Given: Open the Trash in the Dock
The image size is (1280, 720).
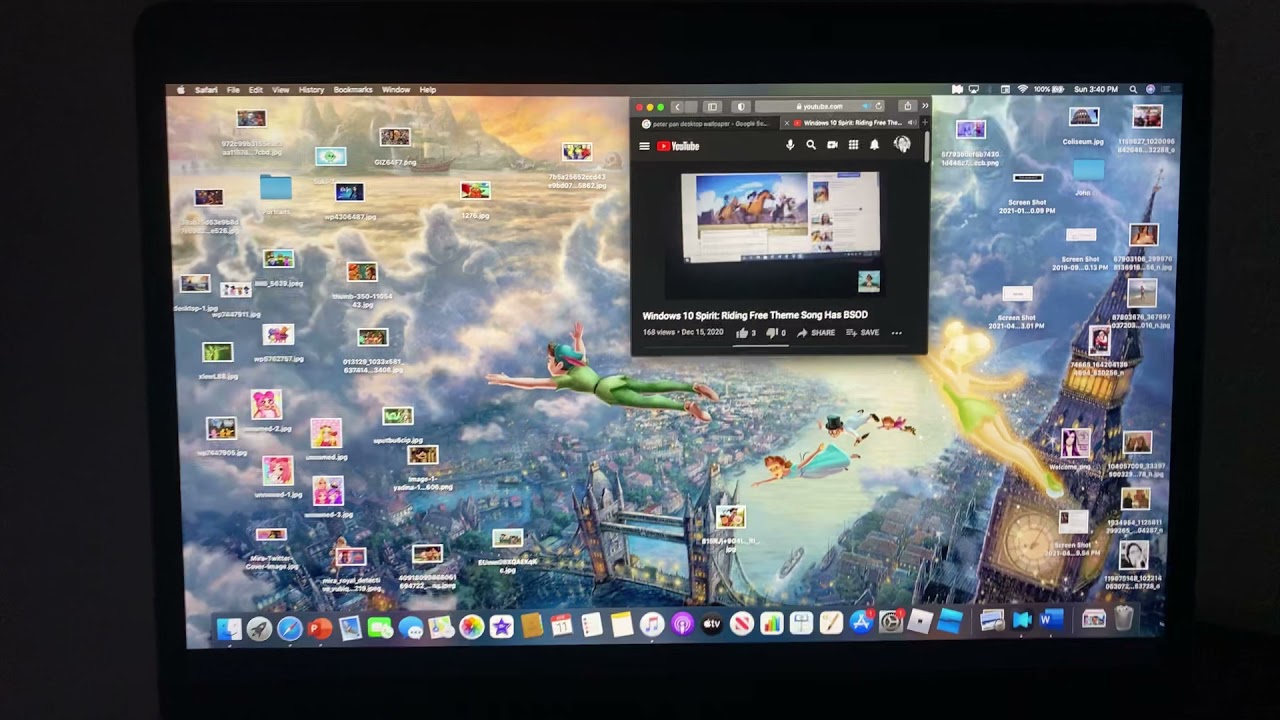Looking at the screenshot, I should click(x=1124, y=619).
